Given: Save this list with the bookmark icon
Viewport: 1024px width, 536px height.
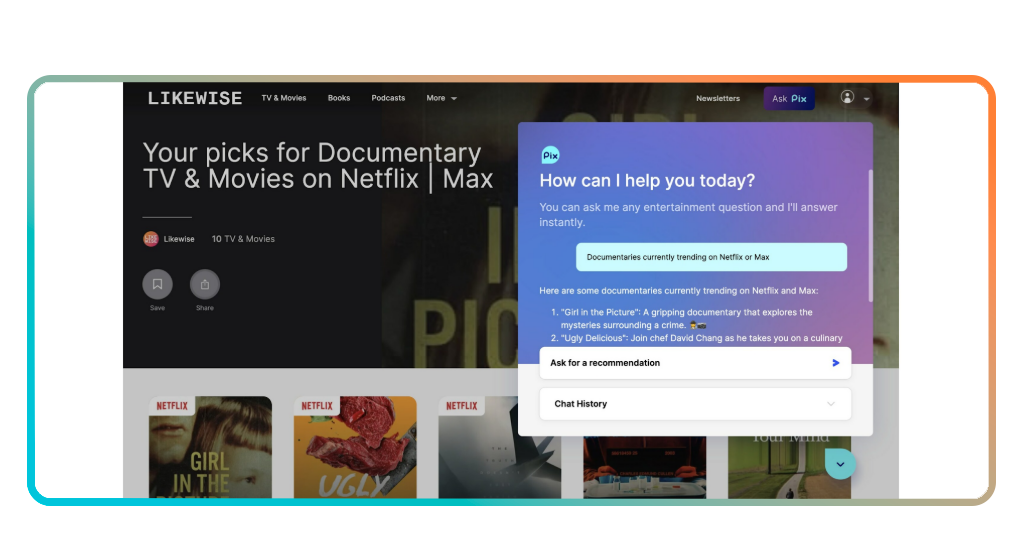Looking at the screenshot, I should pyautogui.click(x=157, y=284).
